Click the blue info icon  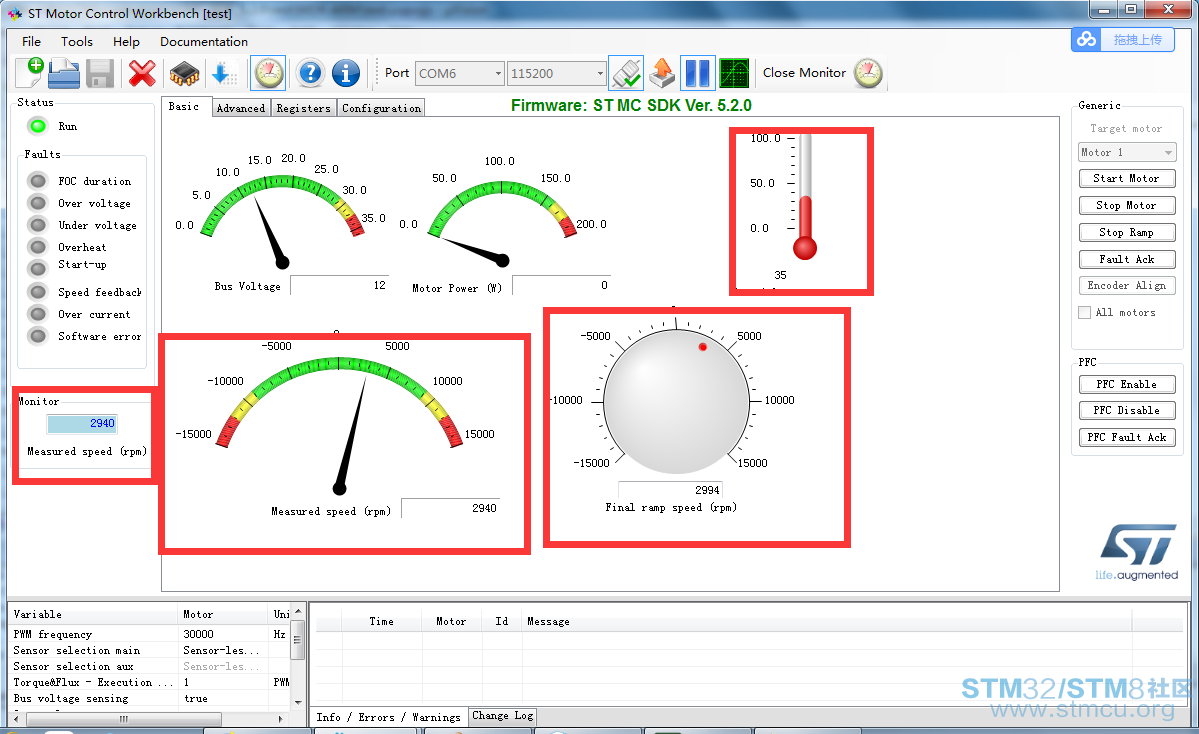tap(346, 73)
